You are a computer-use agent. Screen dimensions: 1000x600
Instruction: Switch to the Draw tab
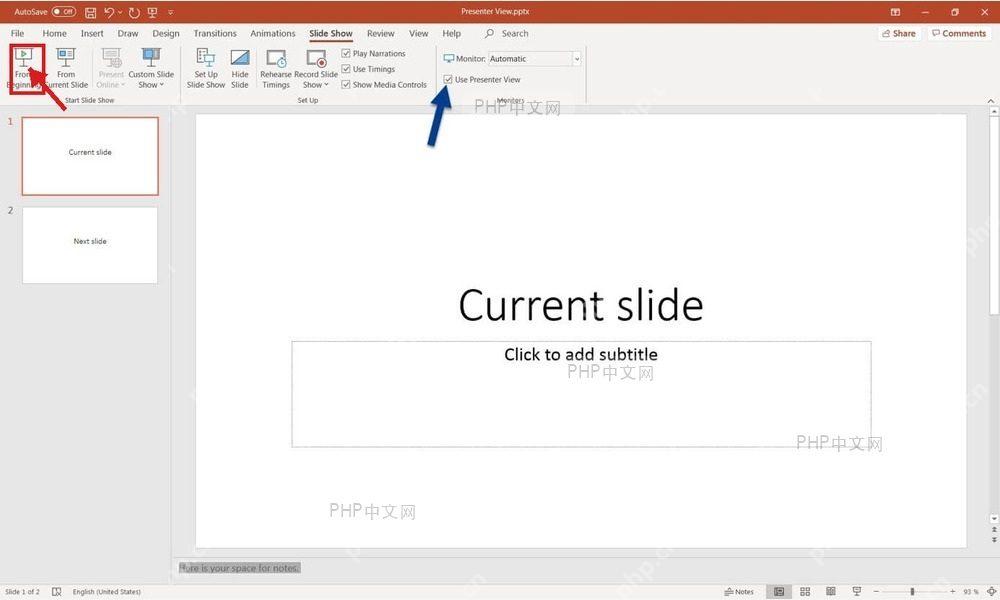128,33
